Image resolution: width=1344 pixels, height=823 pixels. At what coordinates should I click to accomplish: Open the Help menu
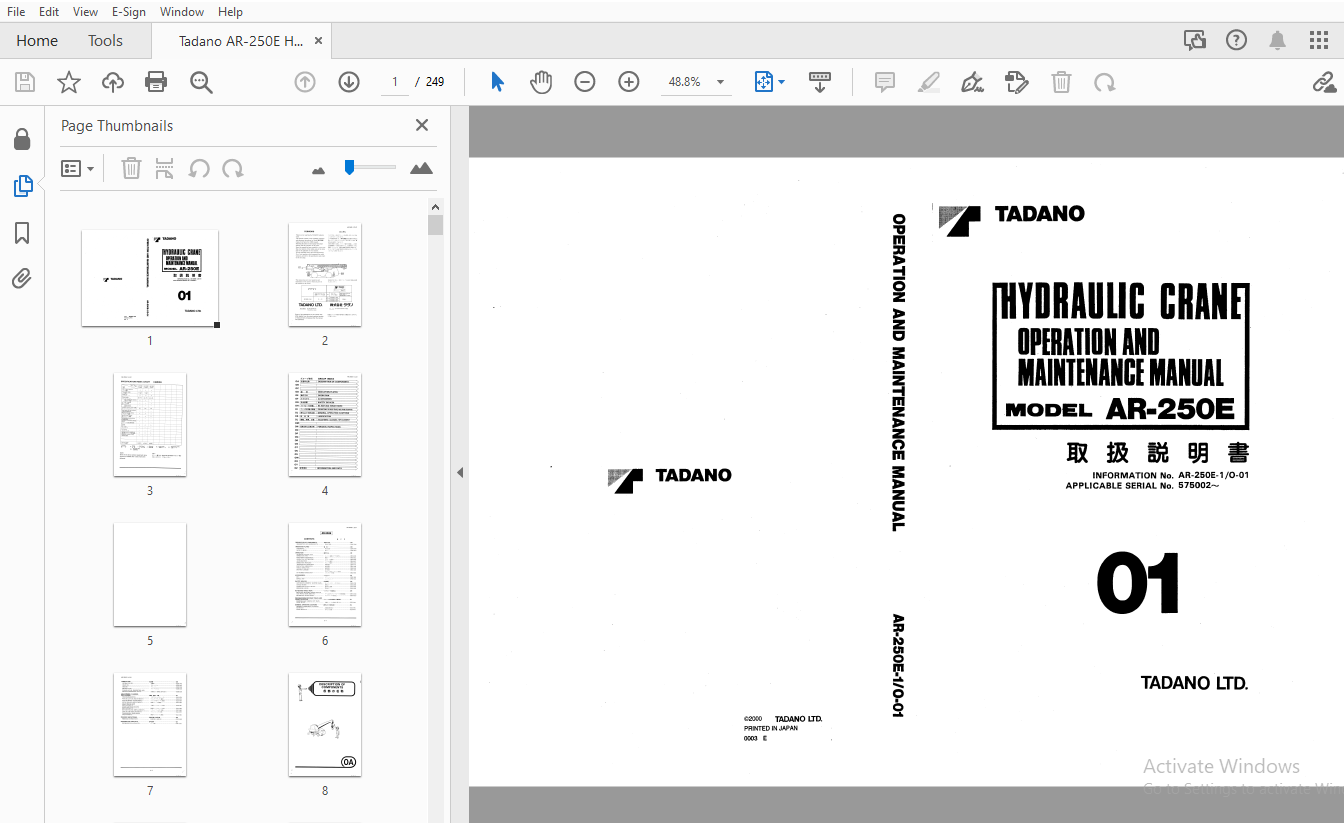point(230,11)
